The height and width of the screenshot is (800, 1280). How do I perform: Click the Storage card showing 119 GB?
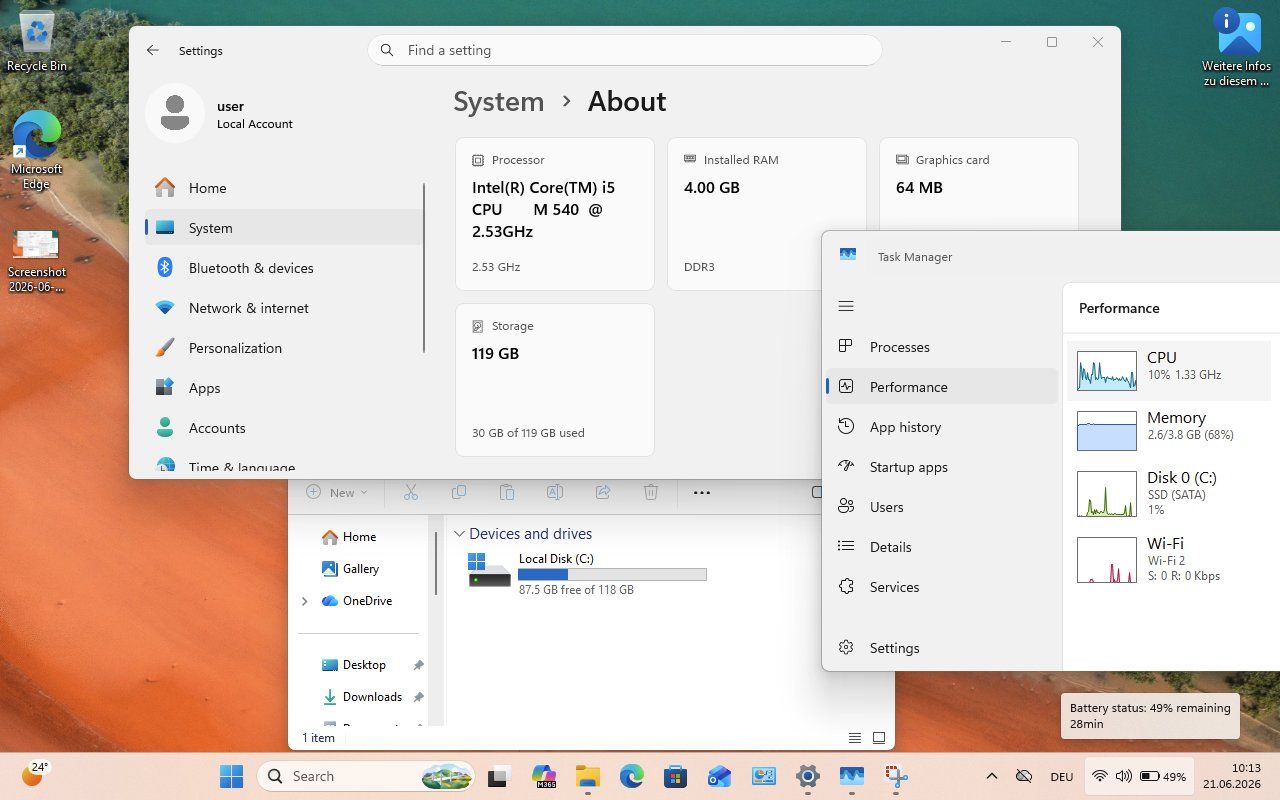point(555,380)
